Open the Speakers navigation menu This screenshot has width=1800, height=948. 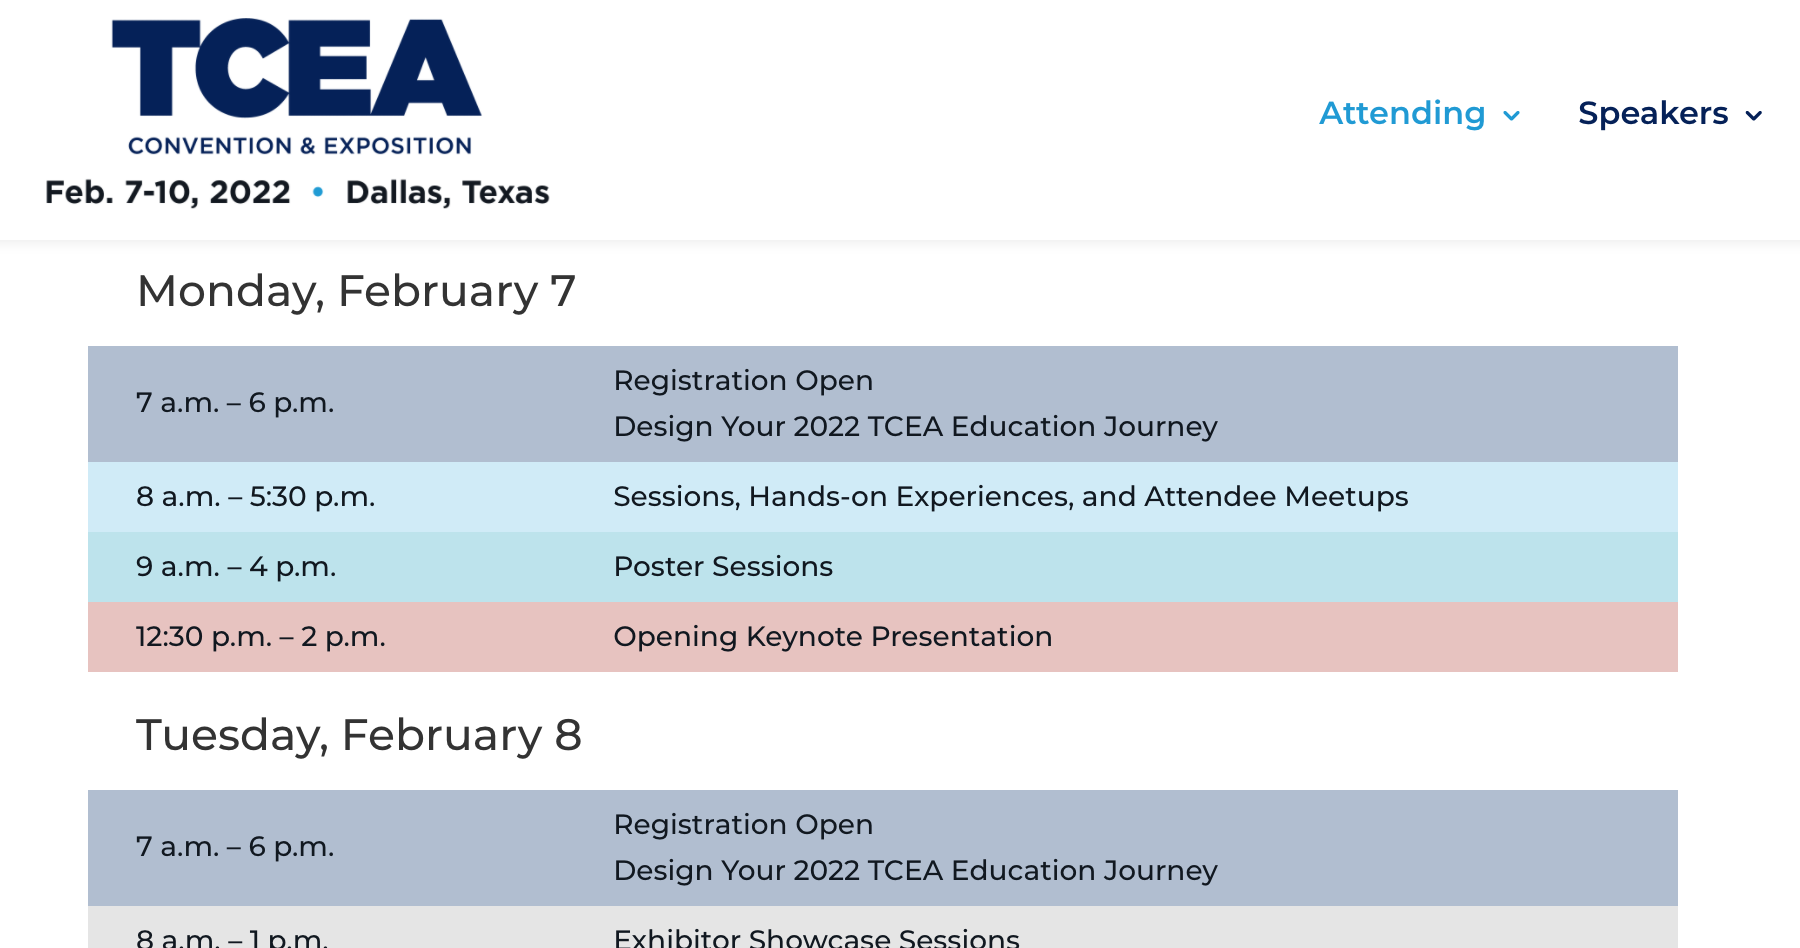pyautogui.click(x=1652, y=113)
